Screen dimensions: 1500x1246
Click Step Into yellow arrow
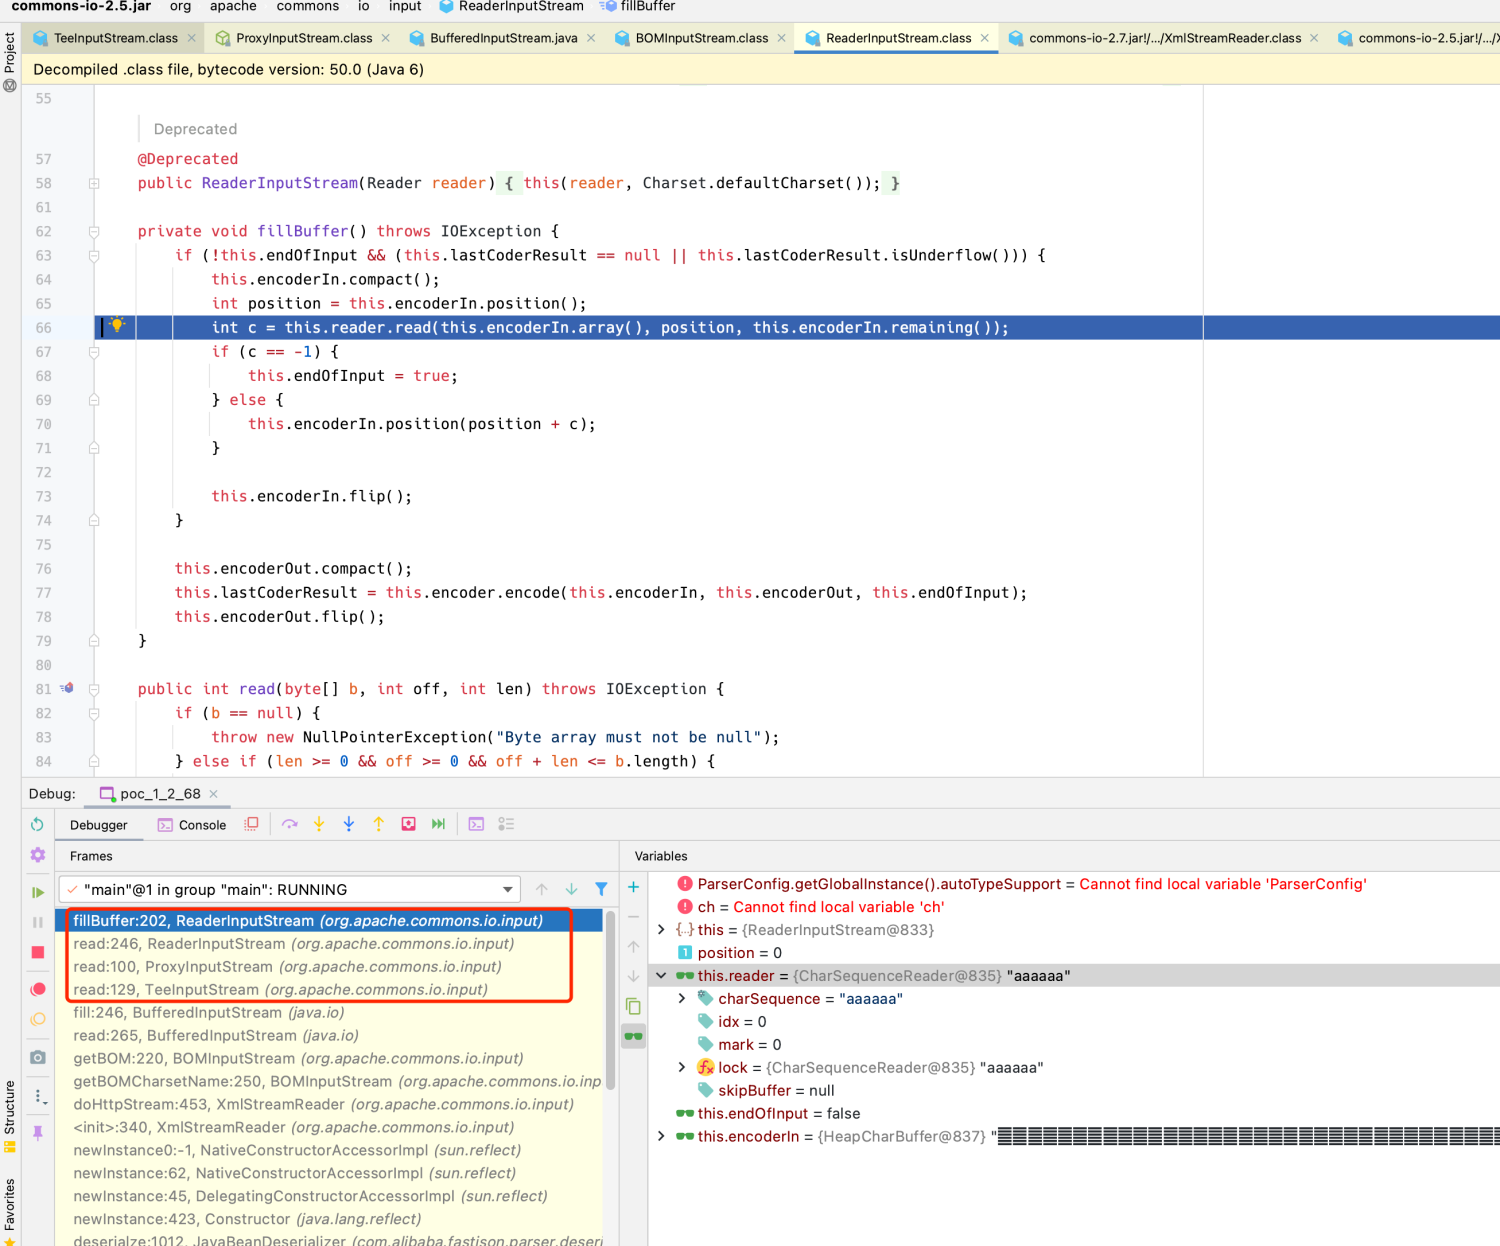pyautogui.click(x=319, y=824)
